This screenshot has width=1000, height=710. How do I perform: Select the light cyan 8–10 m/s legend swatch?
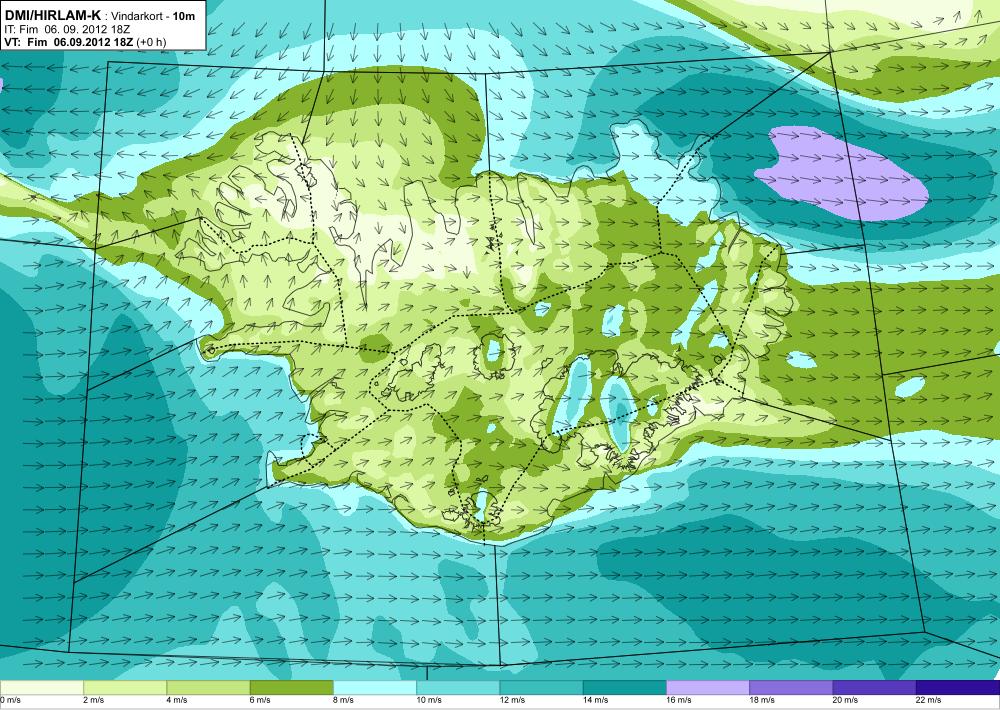[x=375, y=687]
